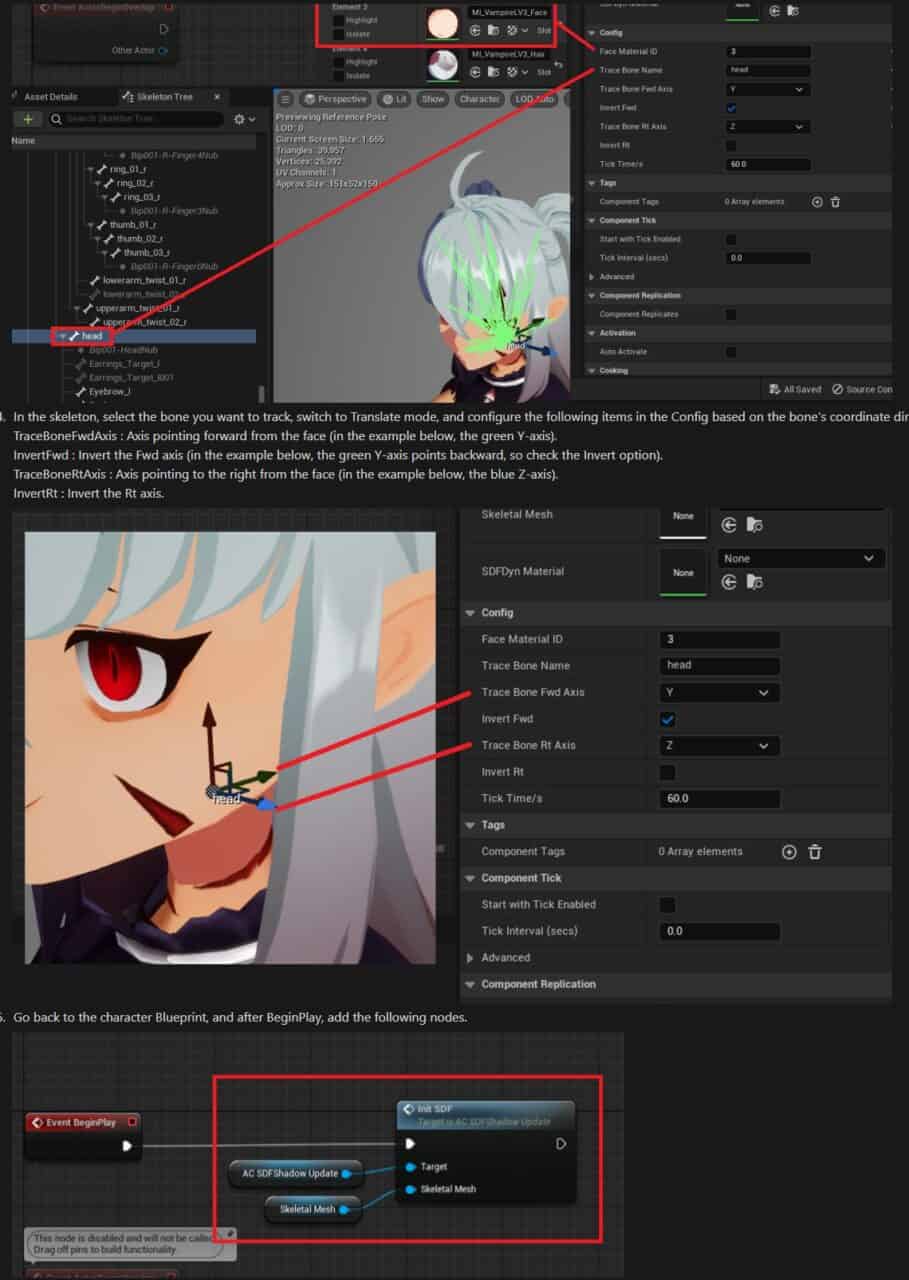Screen dimensions: 909x1280
Task: Open Trace Bone Fwd Axis dropdown in upper panel
Action: [x=767, y=89]
